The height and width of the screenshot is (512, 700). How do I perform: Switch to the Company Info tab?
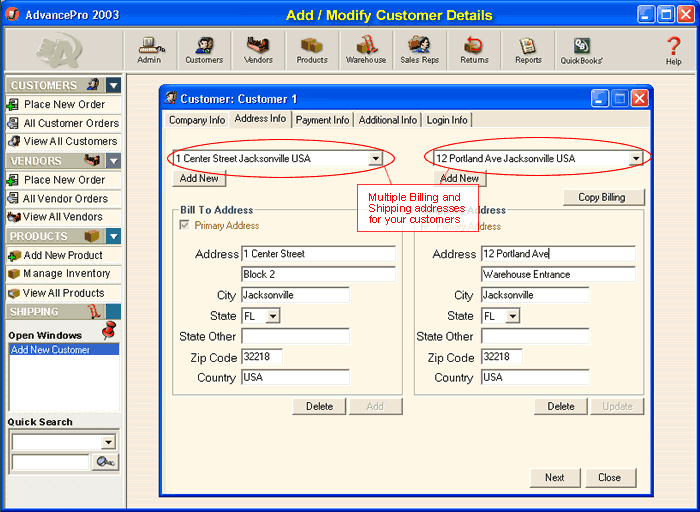point(197,120)
